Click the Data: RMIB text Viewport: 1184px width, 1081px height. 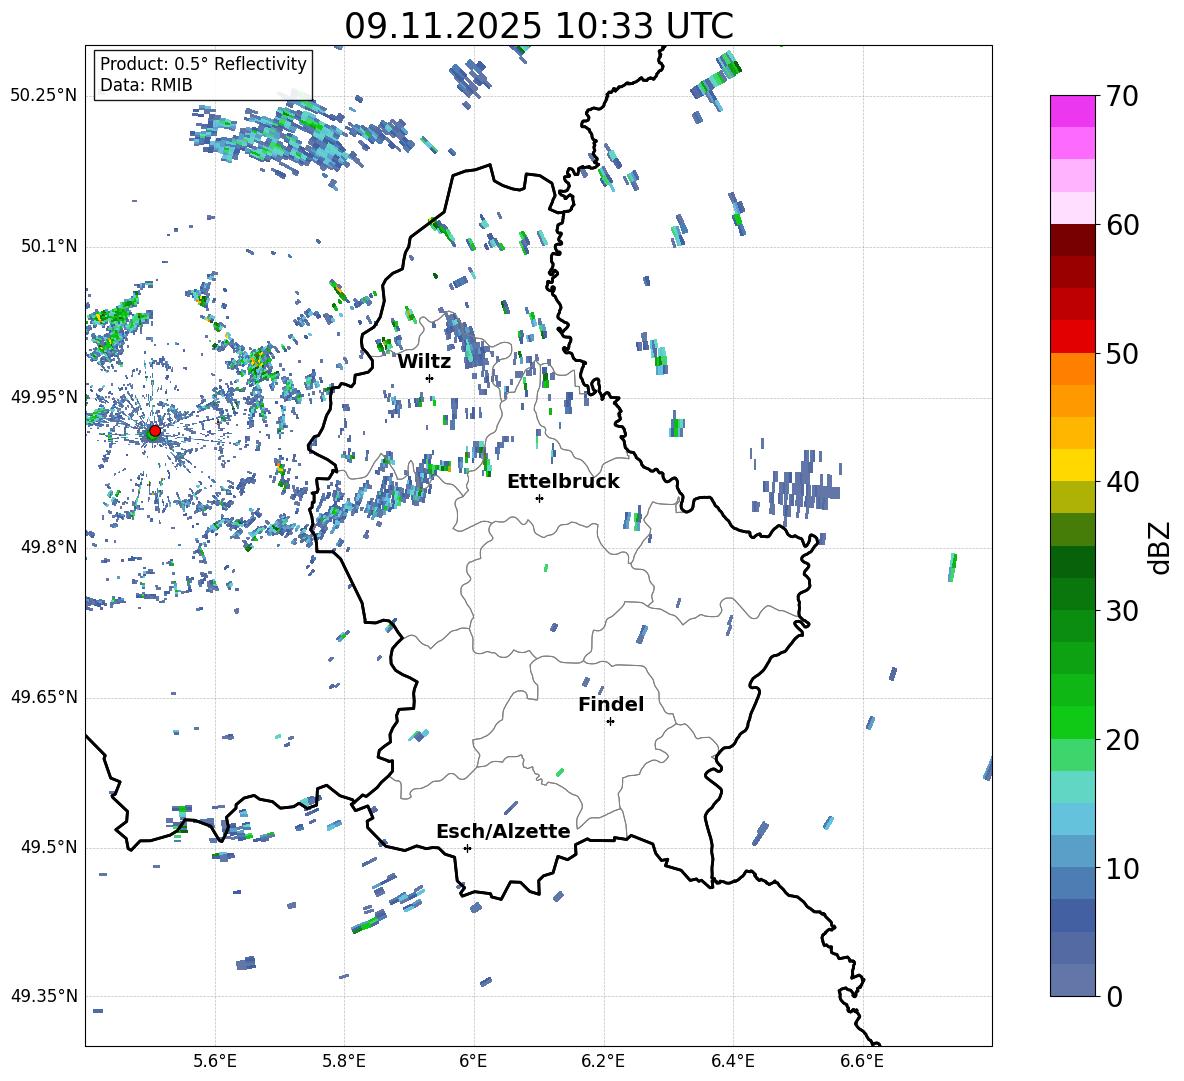coord(146,85)
